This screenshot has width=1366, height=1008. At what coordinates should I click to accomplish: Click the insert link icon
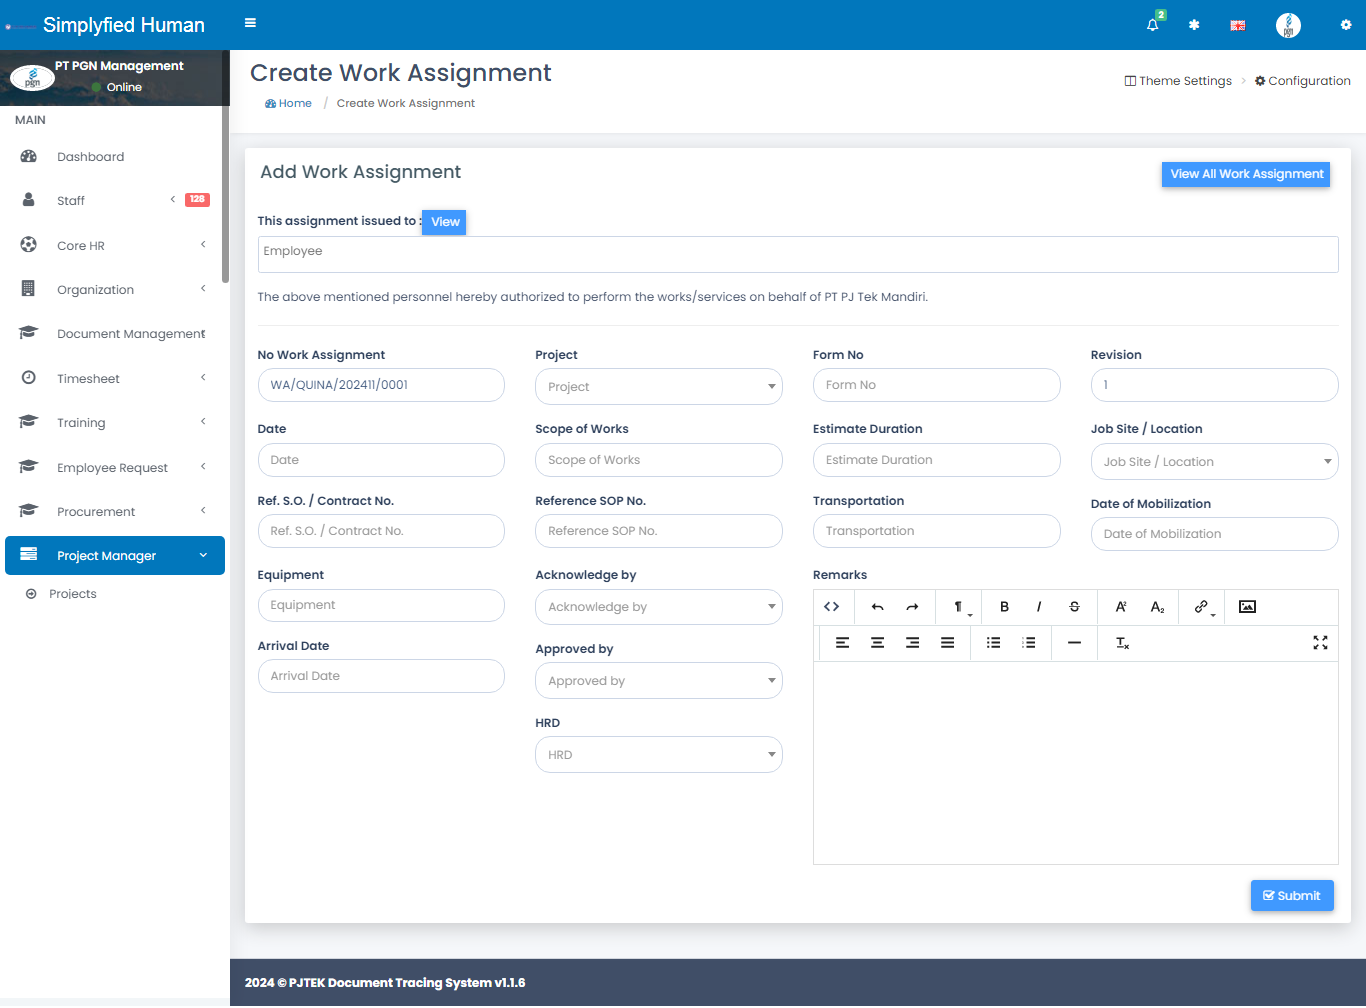1201,607
